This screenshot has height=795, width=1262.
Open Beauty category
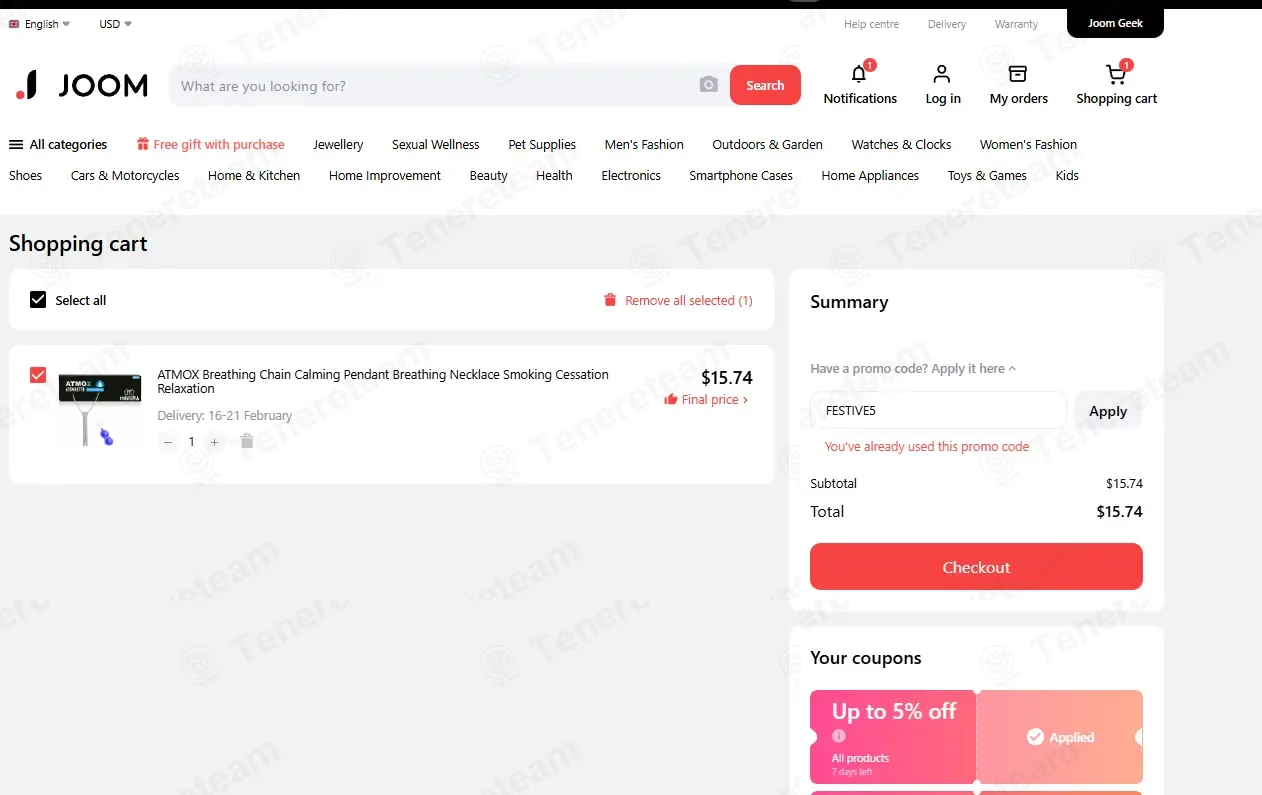[489, 175]
